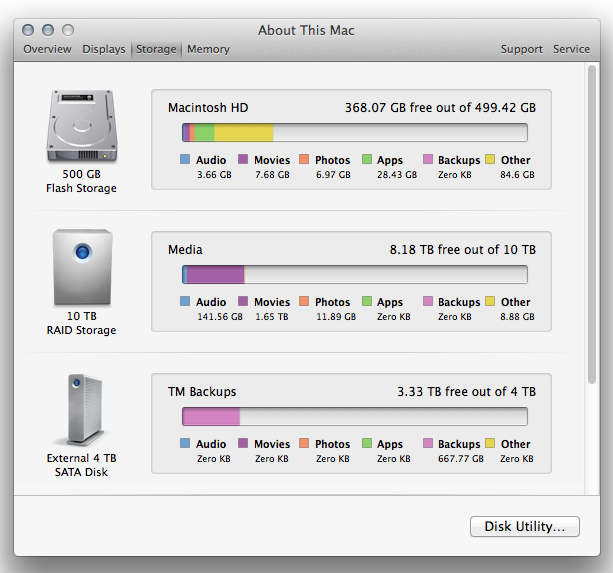Click Media volume green Apps swatch
The image size is (613, 573).
(367, 301)
